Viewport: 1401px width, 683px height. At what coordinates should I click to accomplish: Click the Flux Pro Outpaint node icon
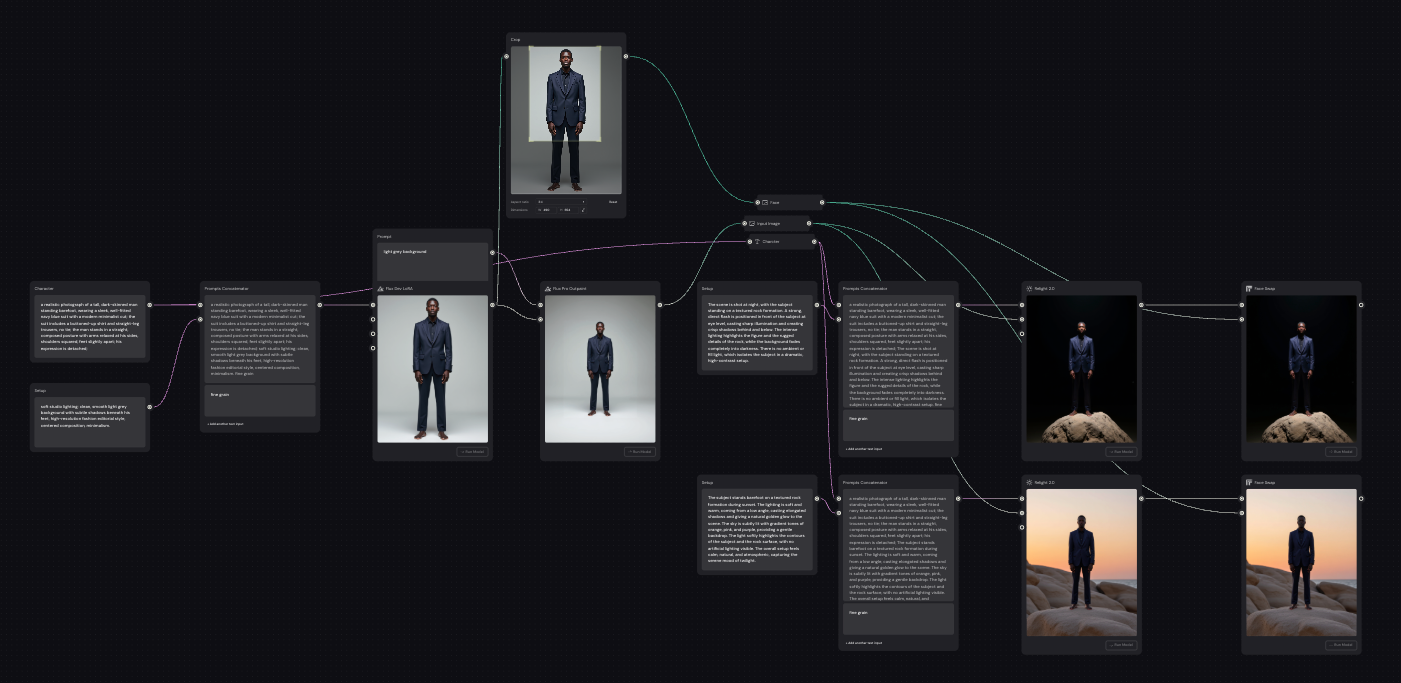point(548,288)
